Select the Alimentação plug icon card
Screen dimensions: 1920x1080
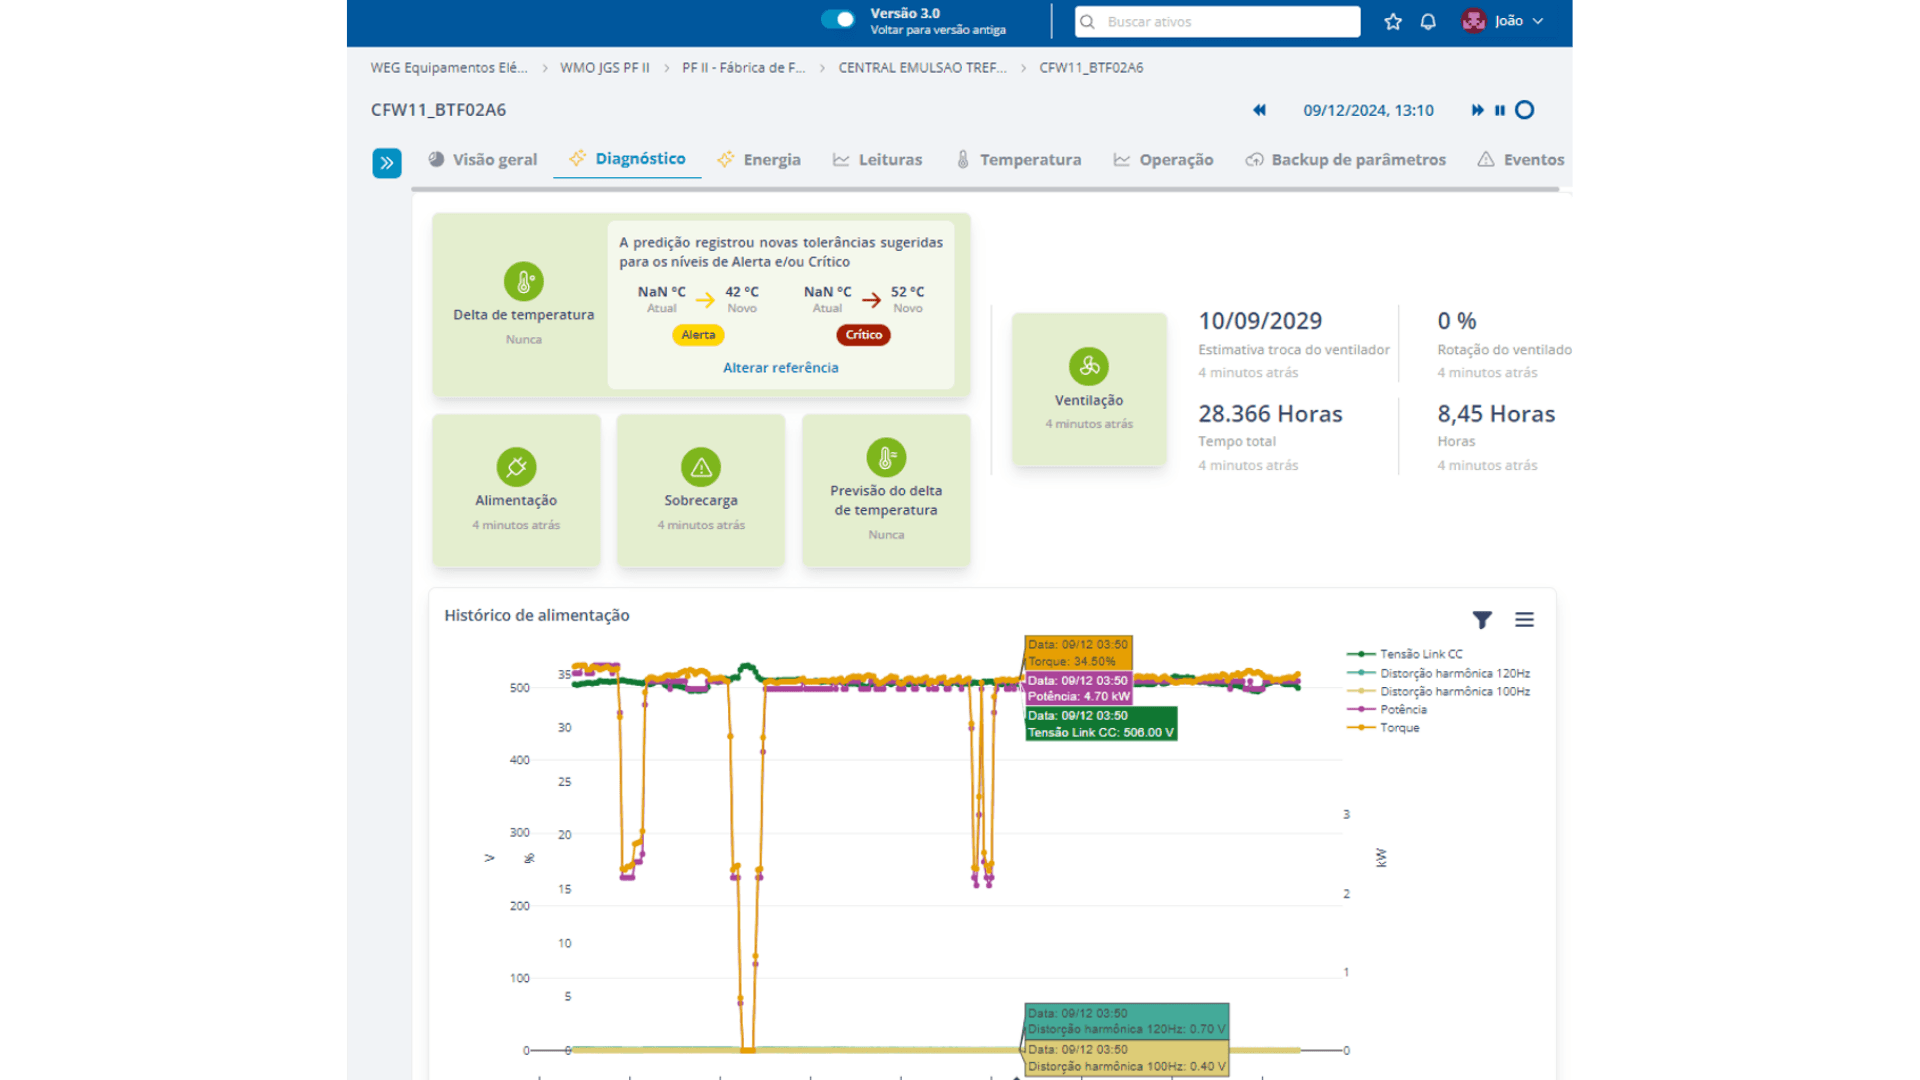pyautogui.click(x=516, y=491)
